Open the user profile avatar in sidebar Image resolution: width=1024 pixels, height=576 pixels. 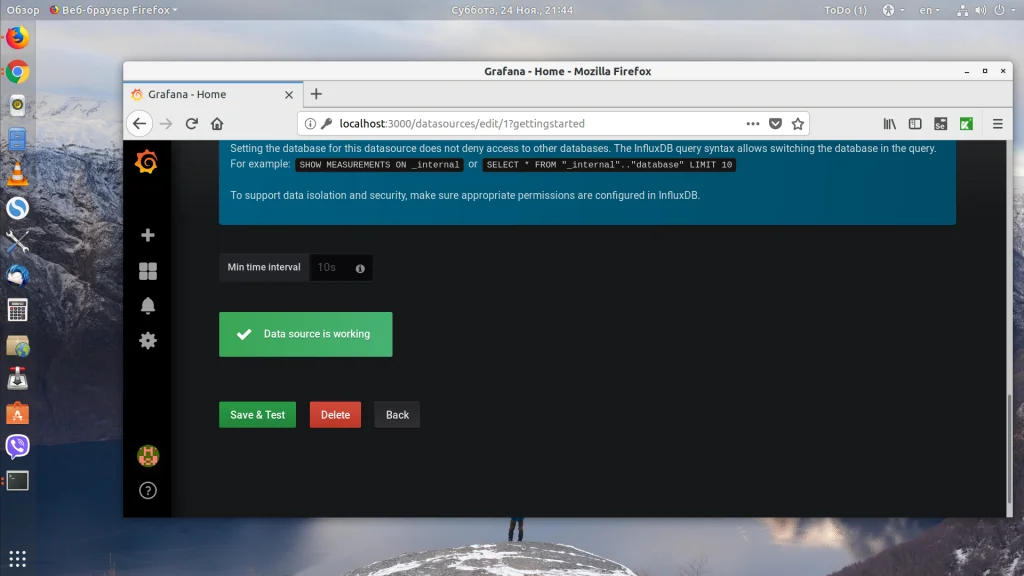[148, 456]
